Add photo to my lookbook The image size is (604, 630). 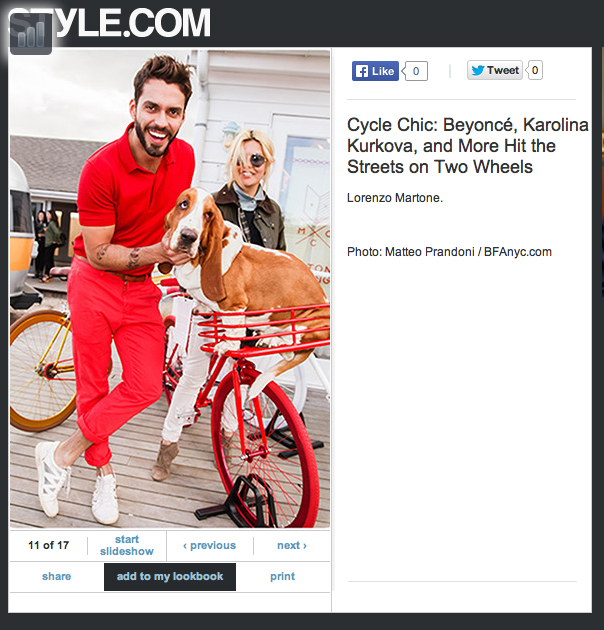[x=170, y=577]
